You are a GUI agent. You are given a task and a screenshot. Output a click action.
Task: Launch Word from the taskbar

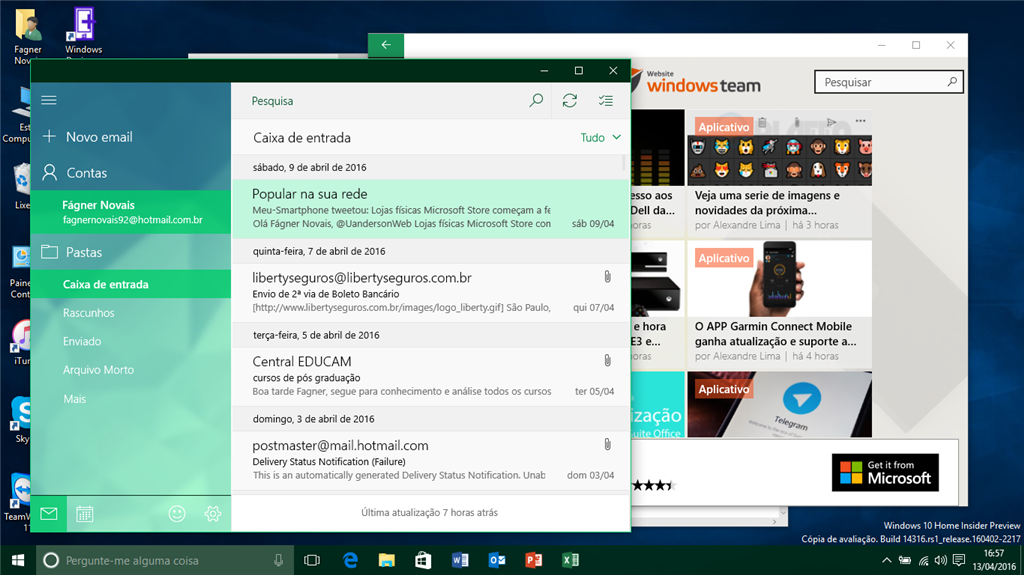tap(460, 560)
